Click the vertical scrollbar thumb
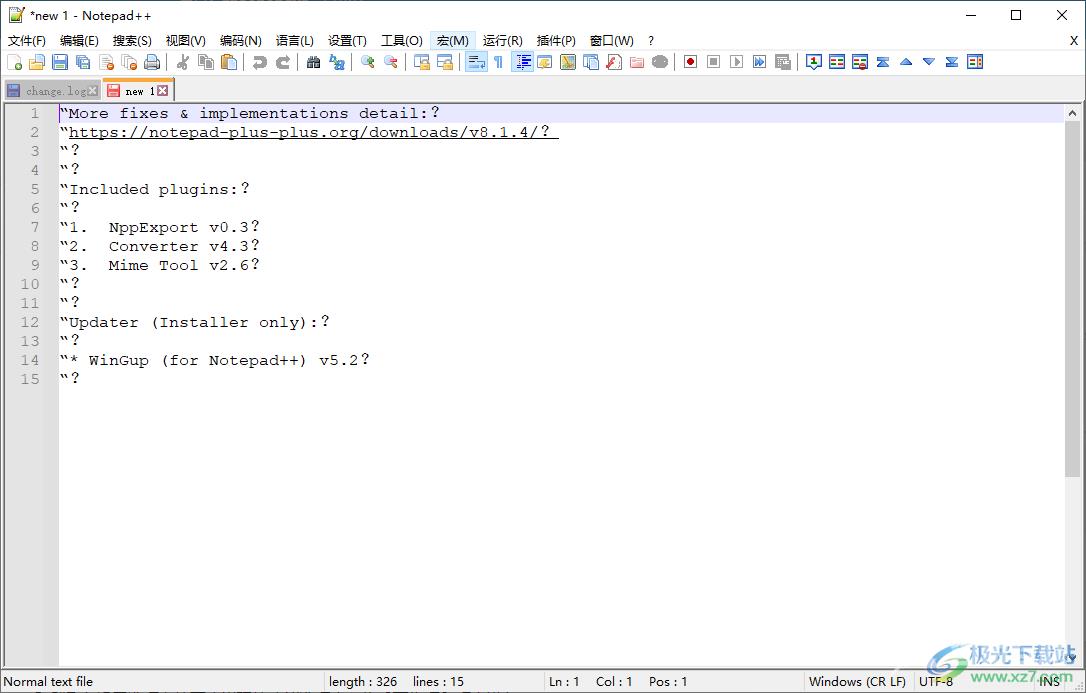Viewport: 1086px width, 693px height. 1072,299
